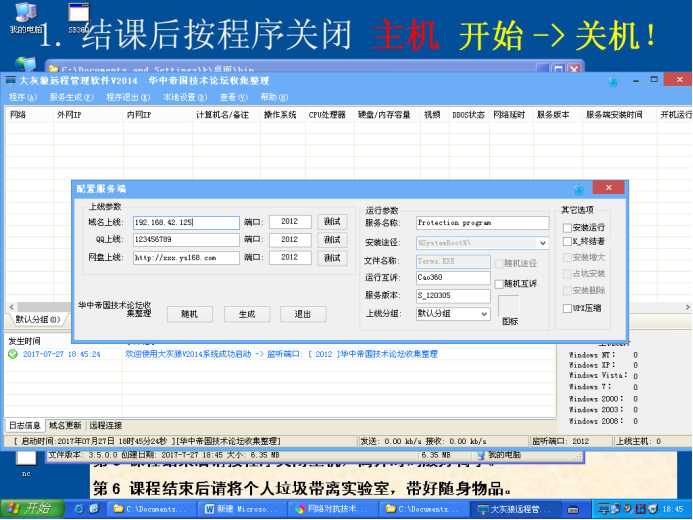The width and height of the screenshot is (693, 520).
Task: Click the 生成 button
Action: [247, 314]
